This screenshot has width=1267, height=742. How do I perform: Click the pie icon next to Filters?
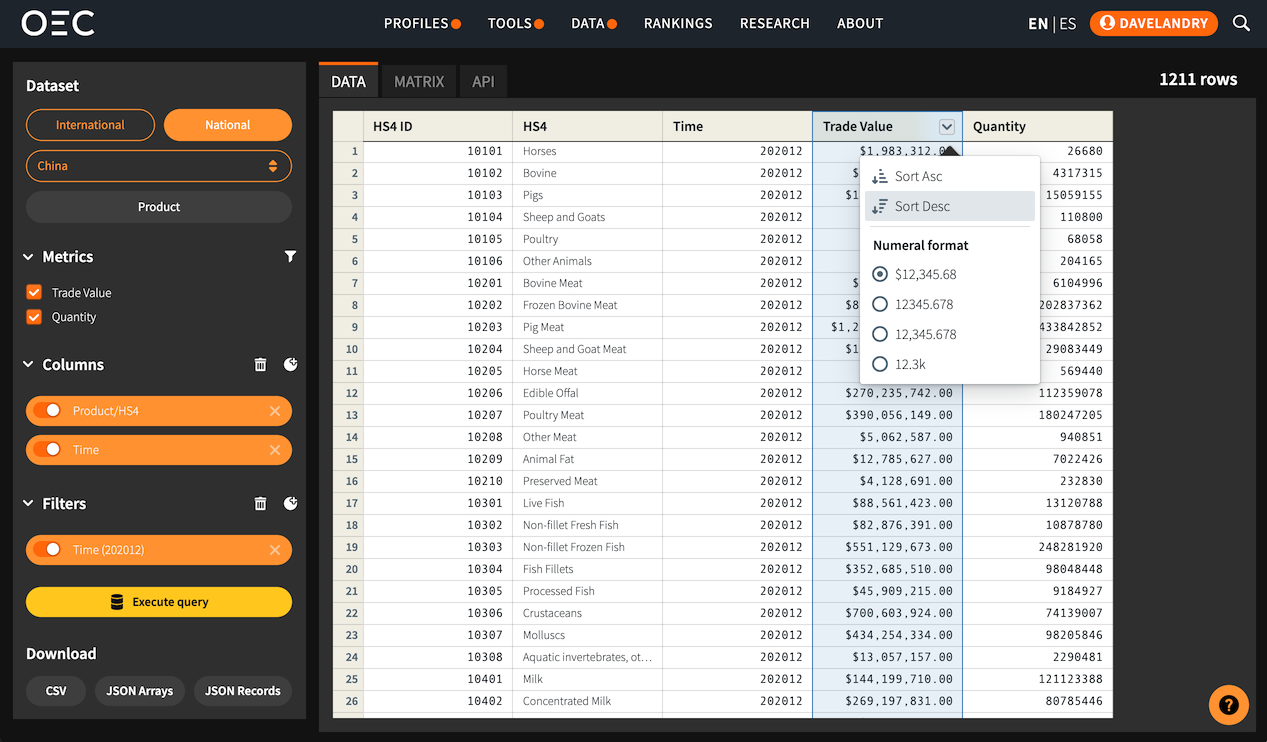[290, 504]
